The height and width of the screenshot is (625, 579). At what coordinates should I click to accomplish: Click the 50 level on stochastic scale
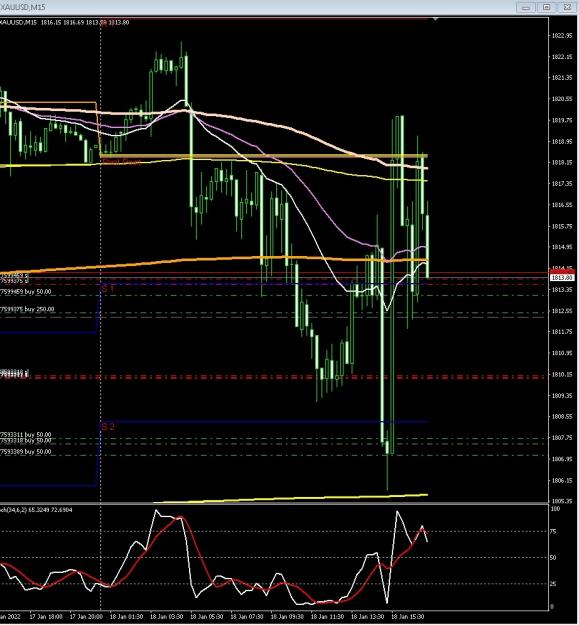[553, 558]
